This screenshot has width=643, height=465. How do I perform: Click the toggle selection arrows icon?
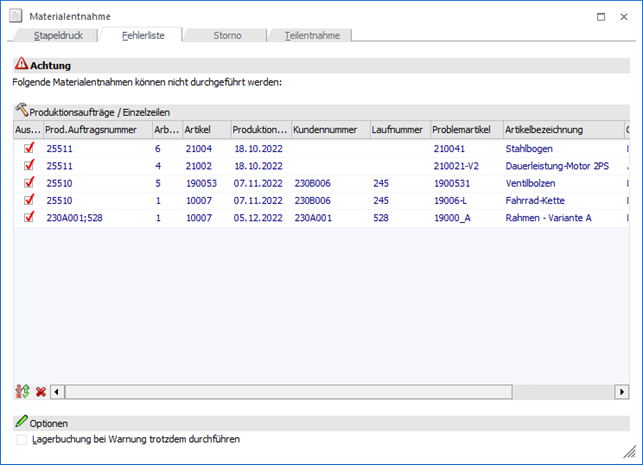coord(23,391)
